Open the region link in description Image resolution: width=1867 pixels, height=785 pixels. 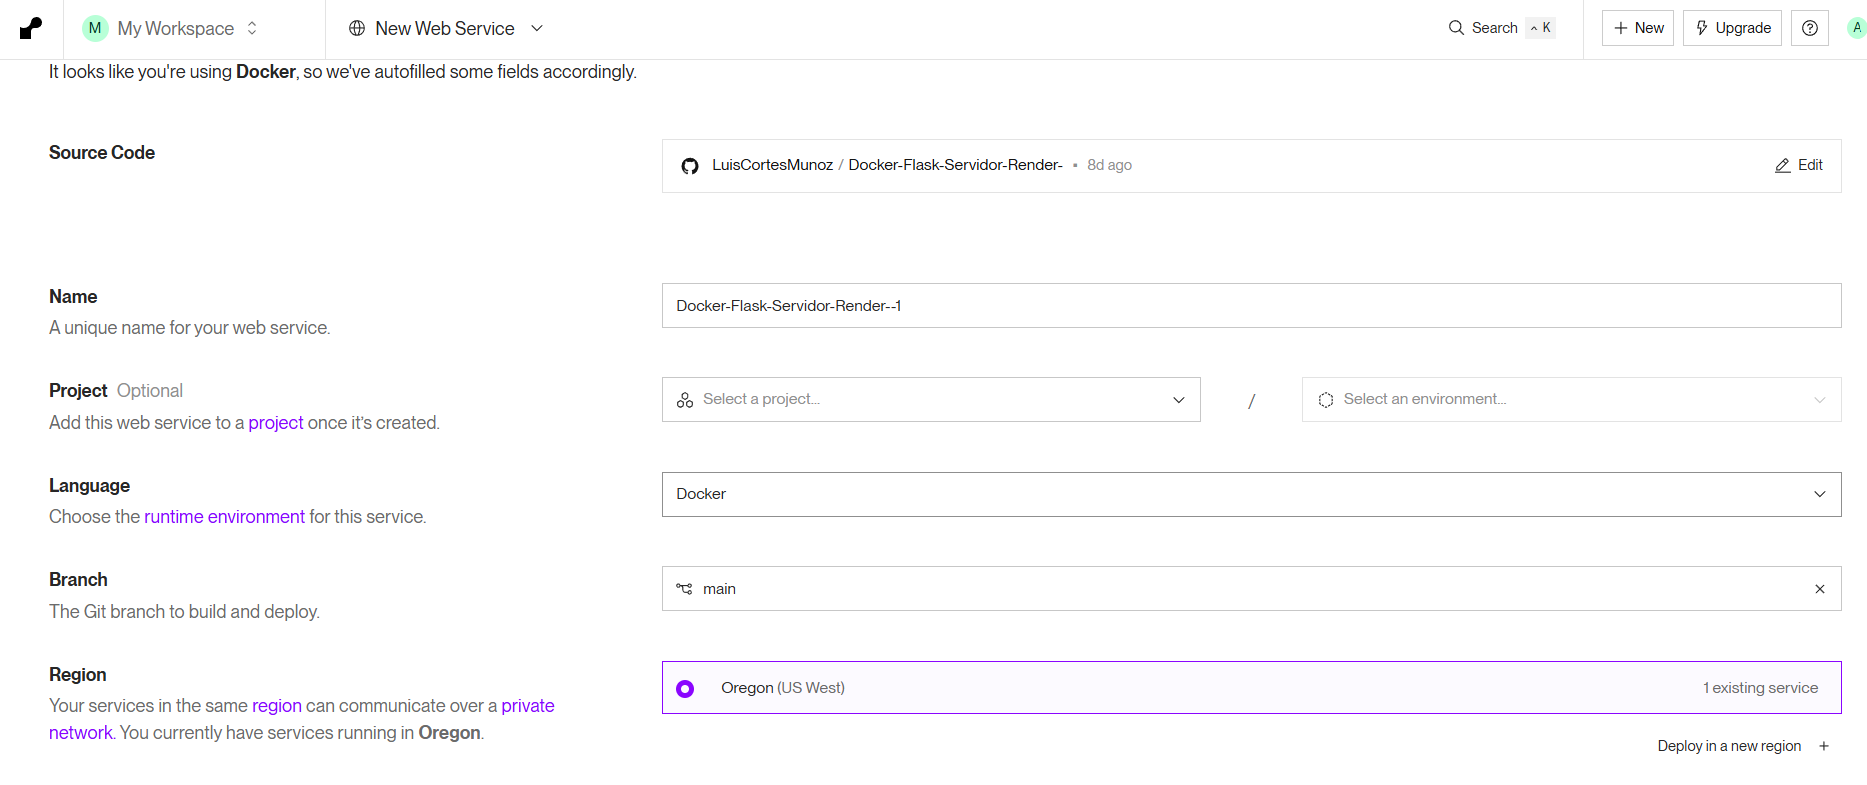pyautogui.click(x=277, y=706)
